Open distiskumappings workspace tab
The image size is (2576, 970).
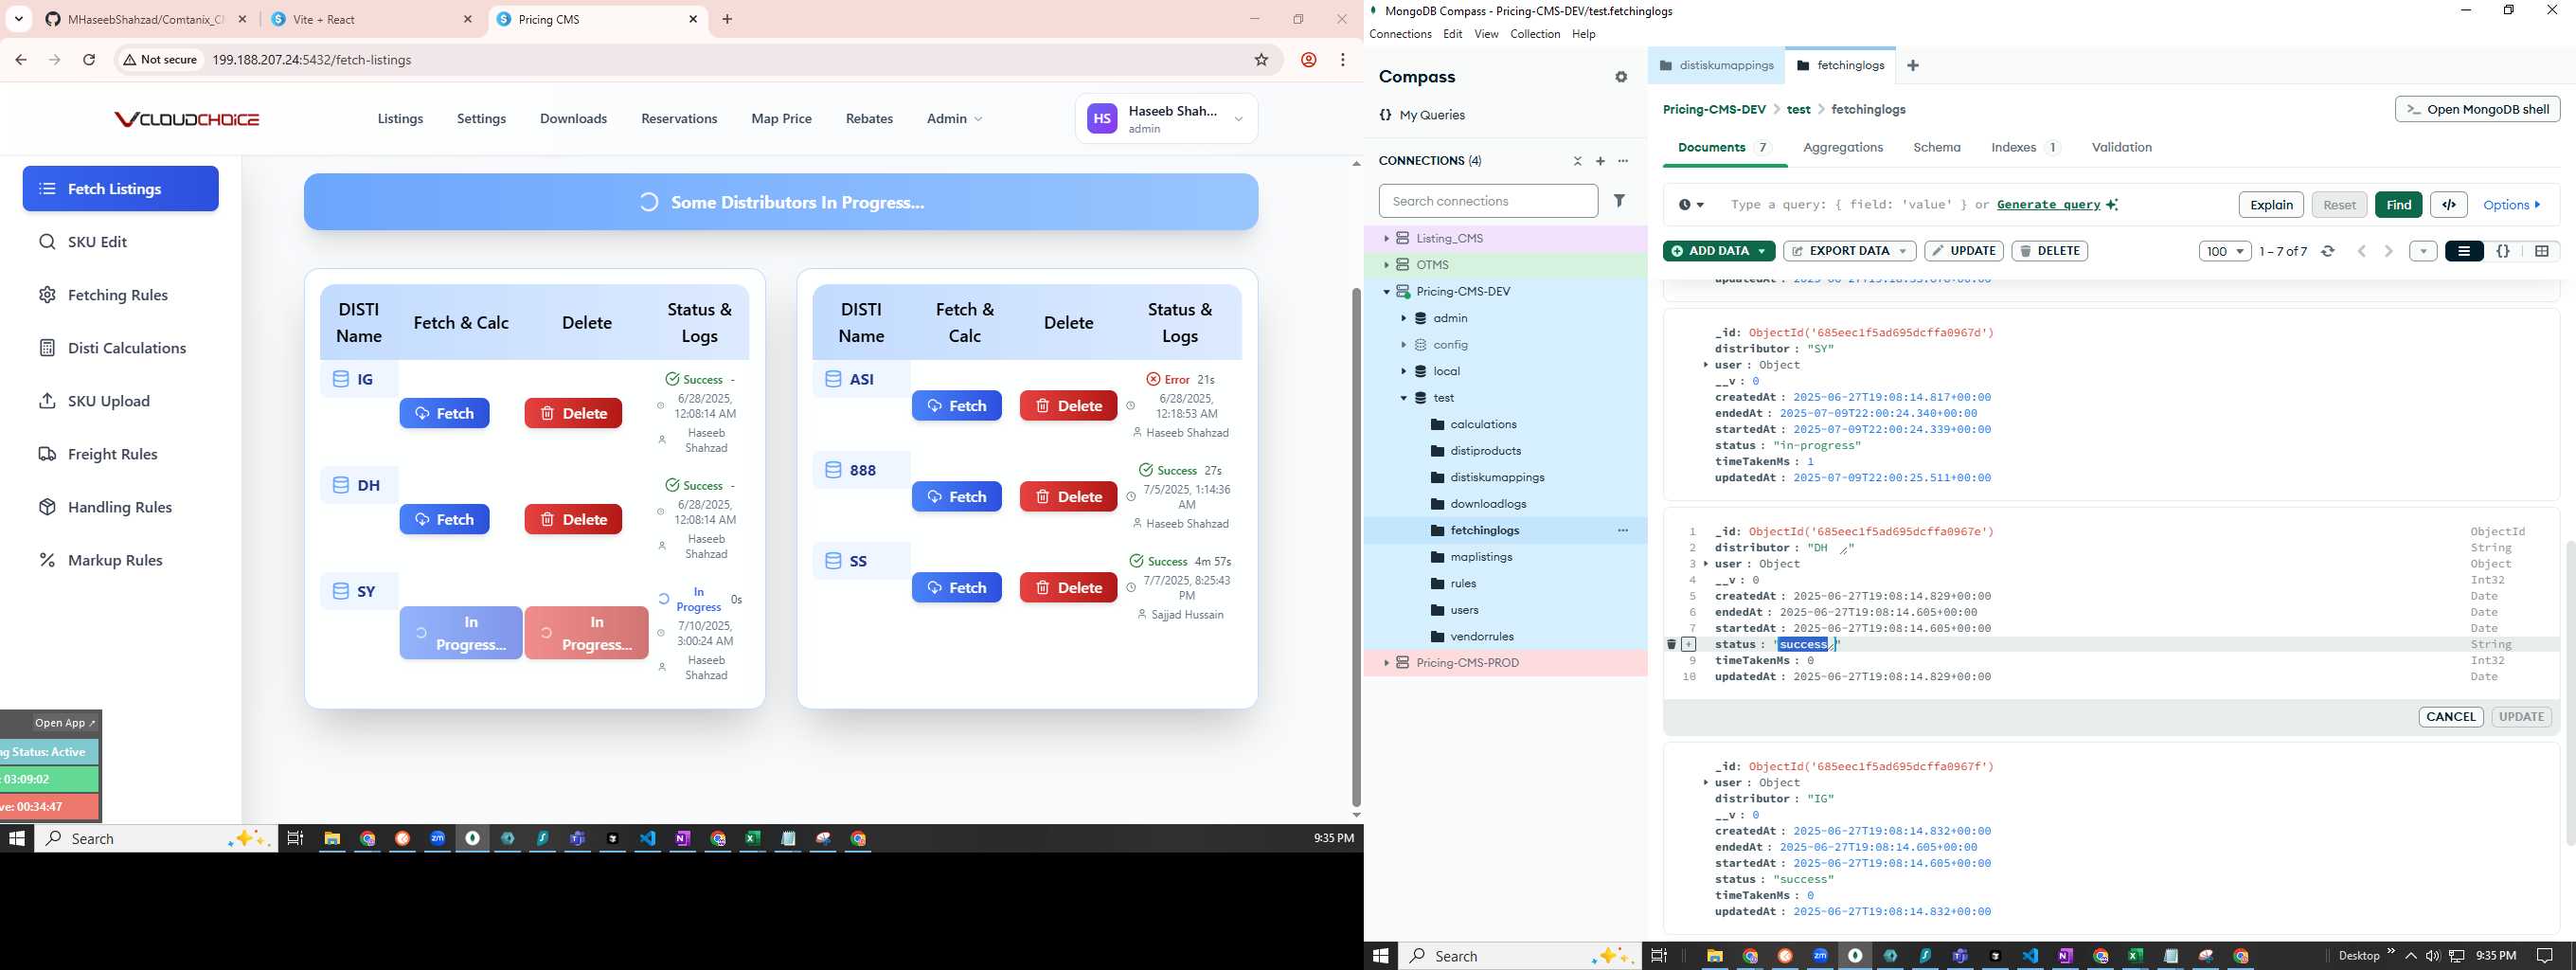pos(1716,66)
